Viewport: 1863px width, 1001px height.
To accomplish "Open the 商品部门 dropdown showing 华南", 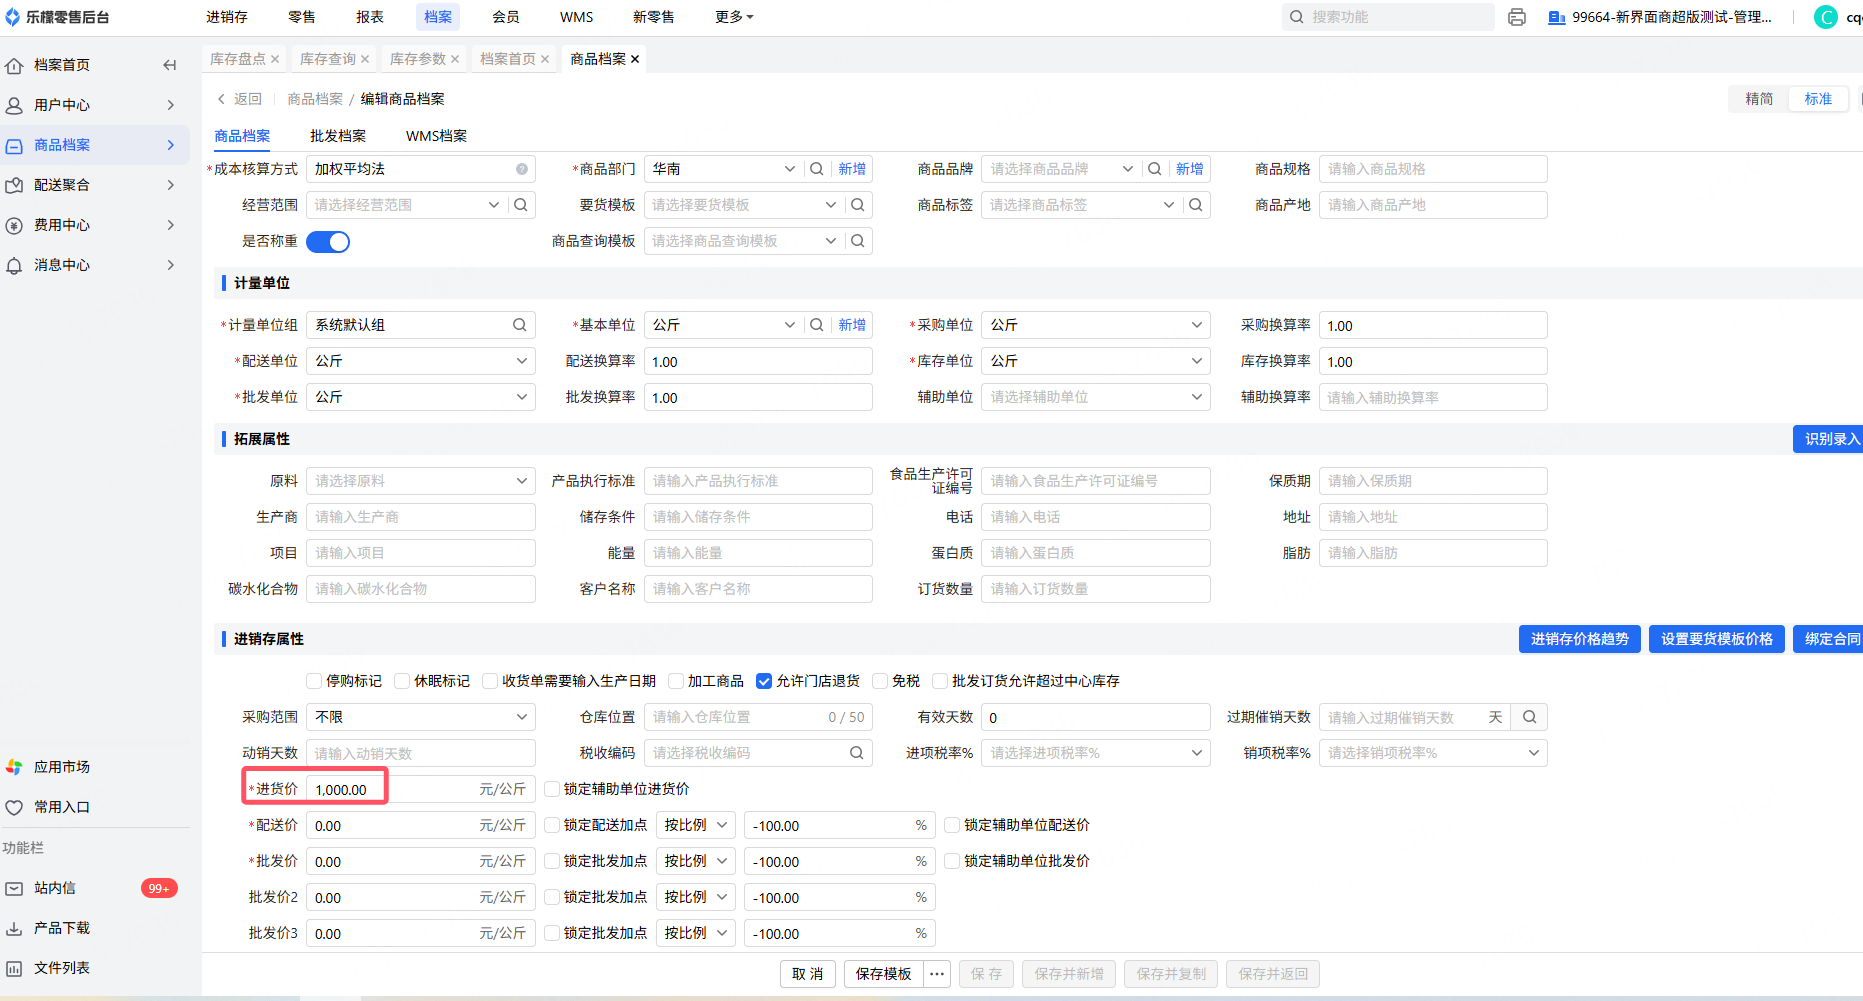I will 723,169.
